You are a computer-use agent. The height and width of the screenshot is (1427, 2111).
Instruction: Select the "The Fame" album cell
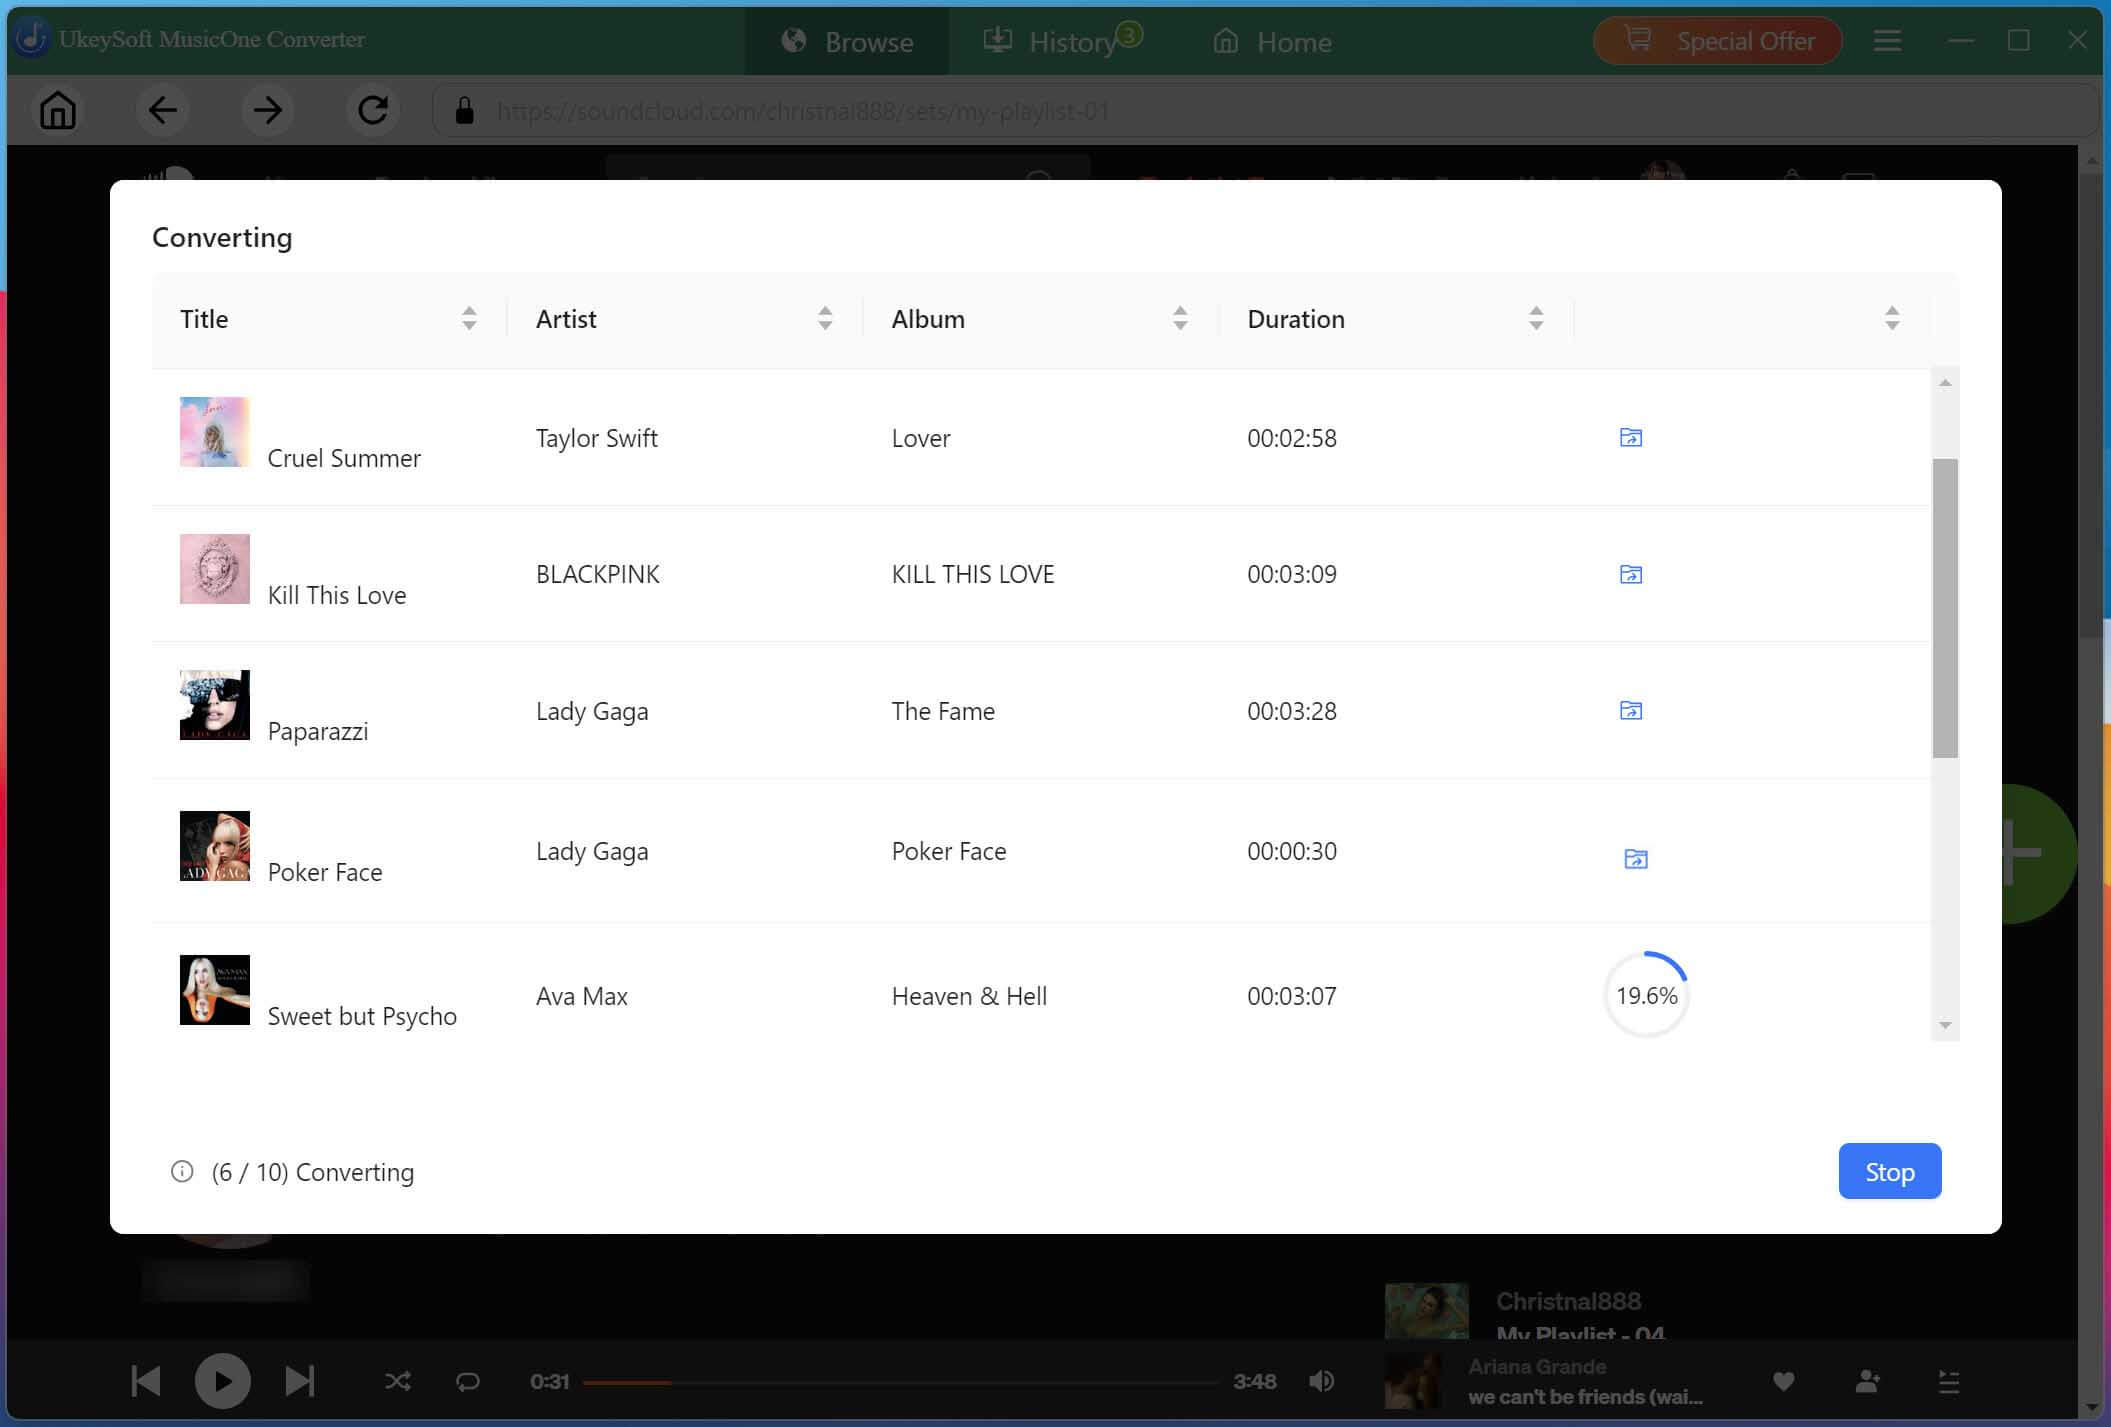pos(943,711)
